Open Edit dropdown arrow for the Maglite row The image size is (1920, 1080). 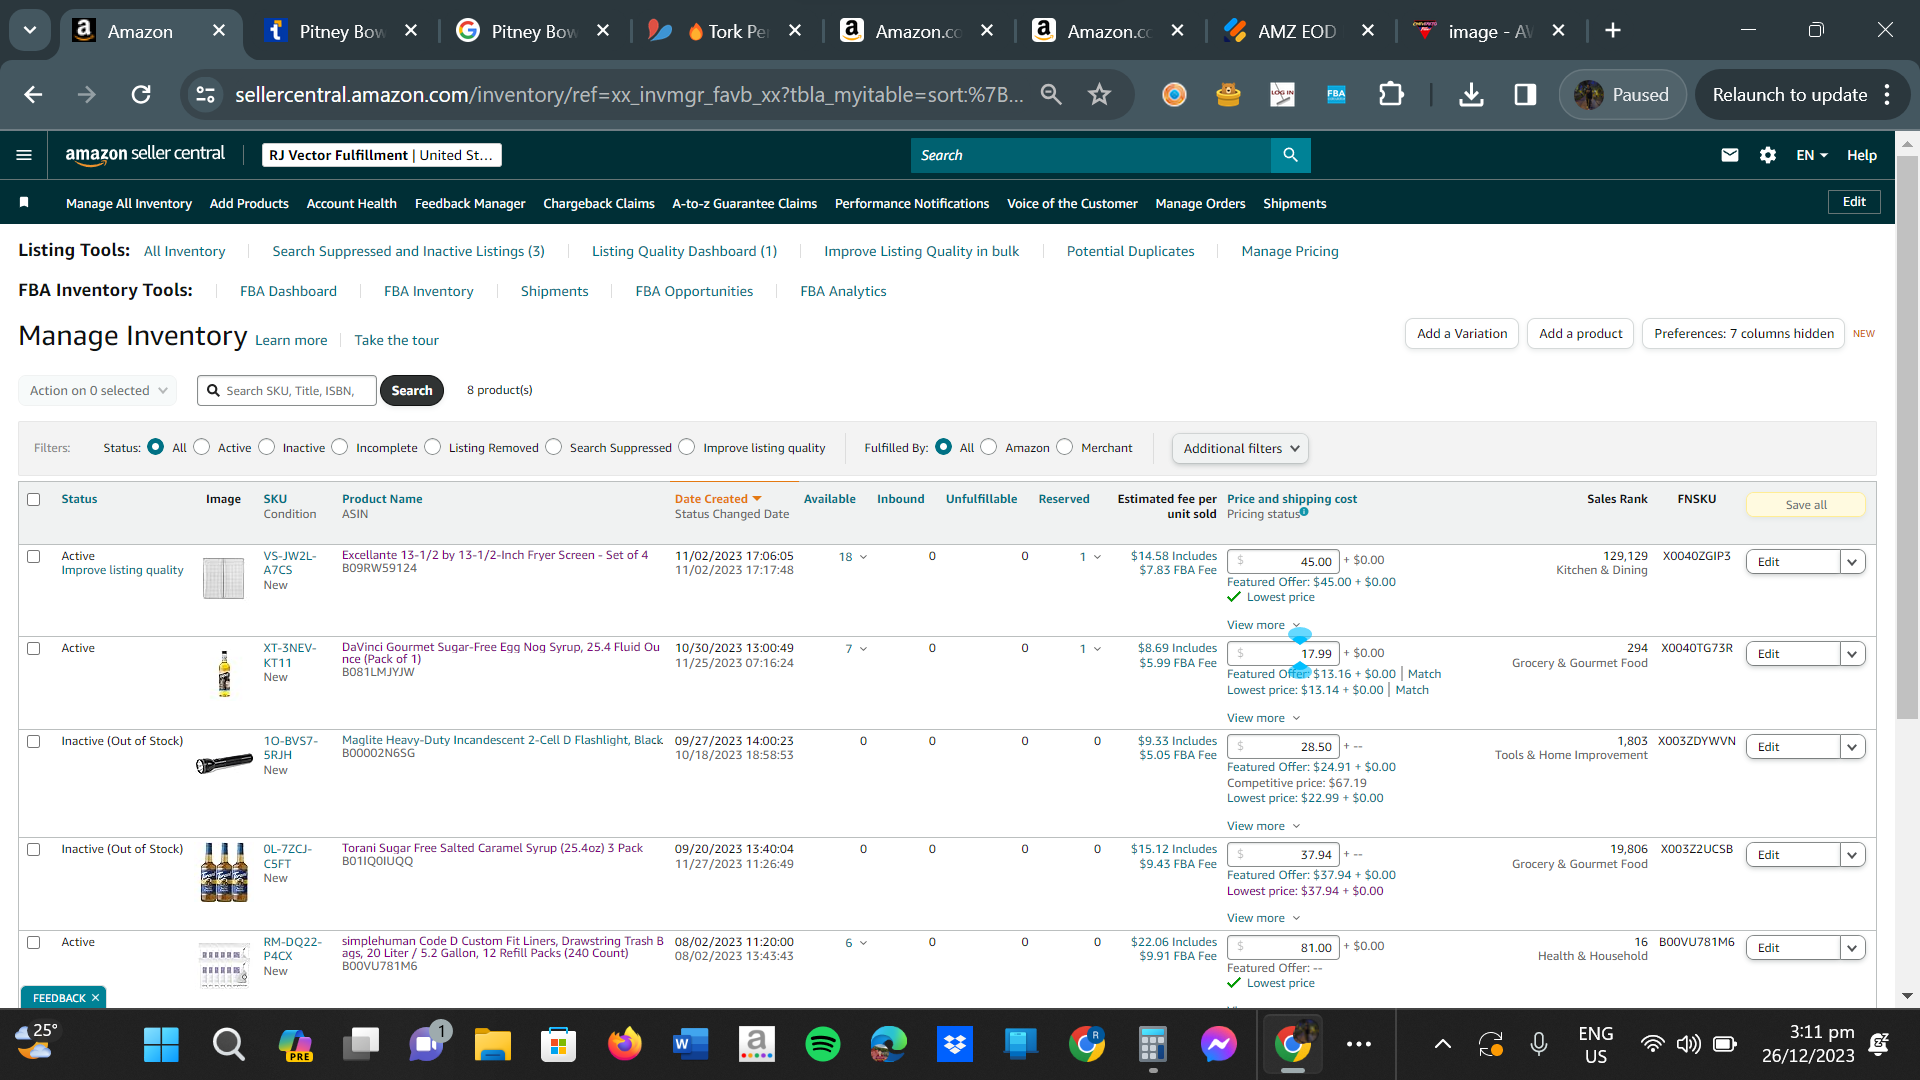point(1852,747)
